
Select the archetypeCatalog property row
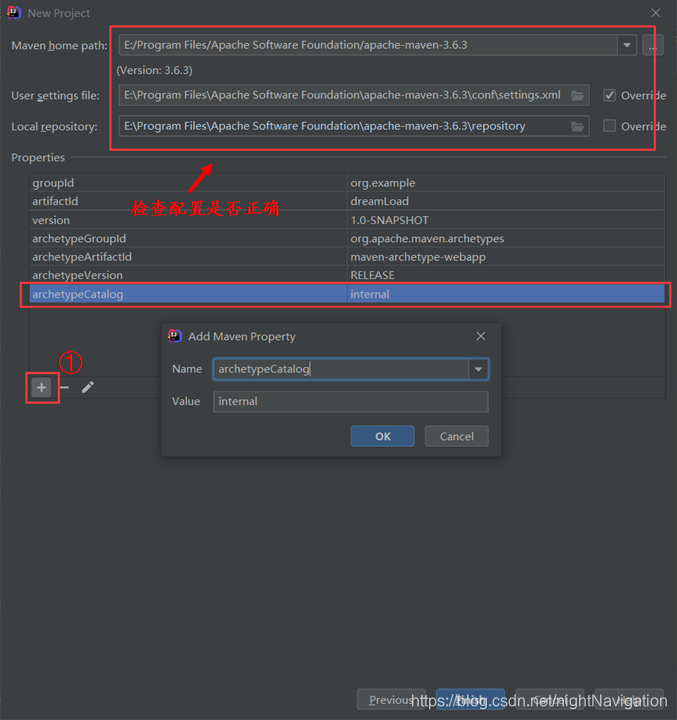click(x=347, y=294)
